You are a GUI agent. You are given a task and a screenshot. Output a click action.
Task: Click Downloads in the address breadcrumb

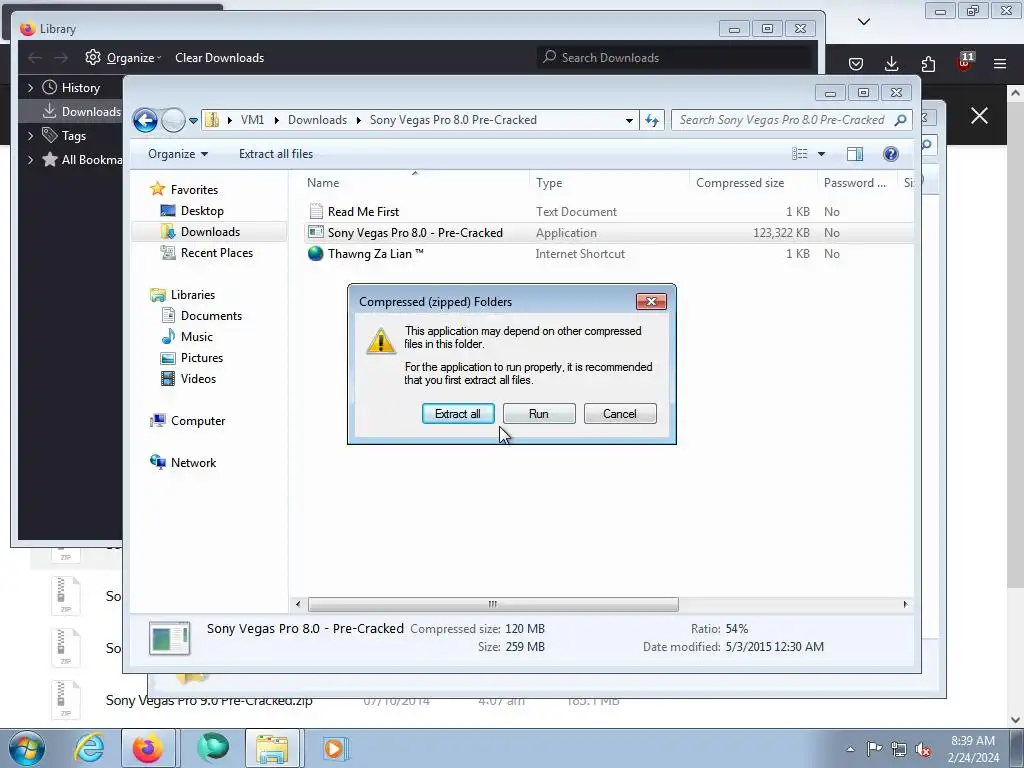pyautogui.click(x=317, y=120)
